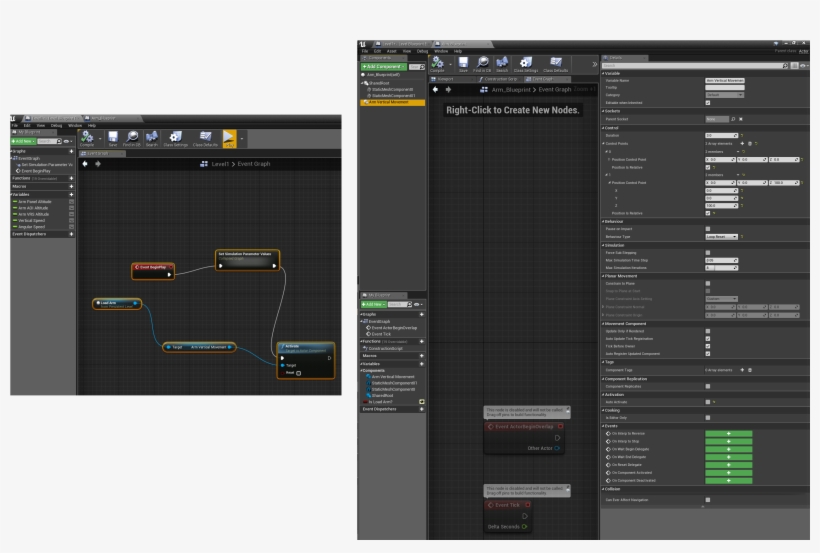Viewport: 820px width, 553px height.
Task: Click Save icon in Arm_Blueprint editor toolbar
Action: (x=463, y=64)
